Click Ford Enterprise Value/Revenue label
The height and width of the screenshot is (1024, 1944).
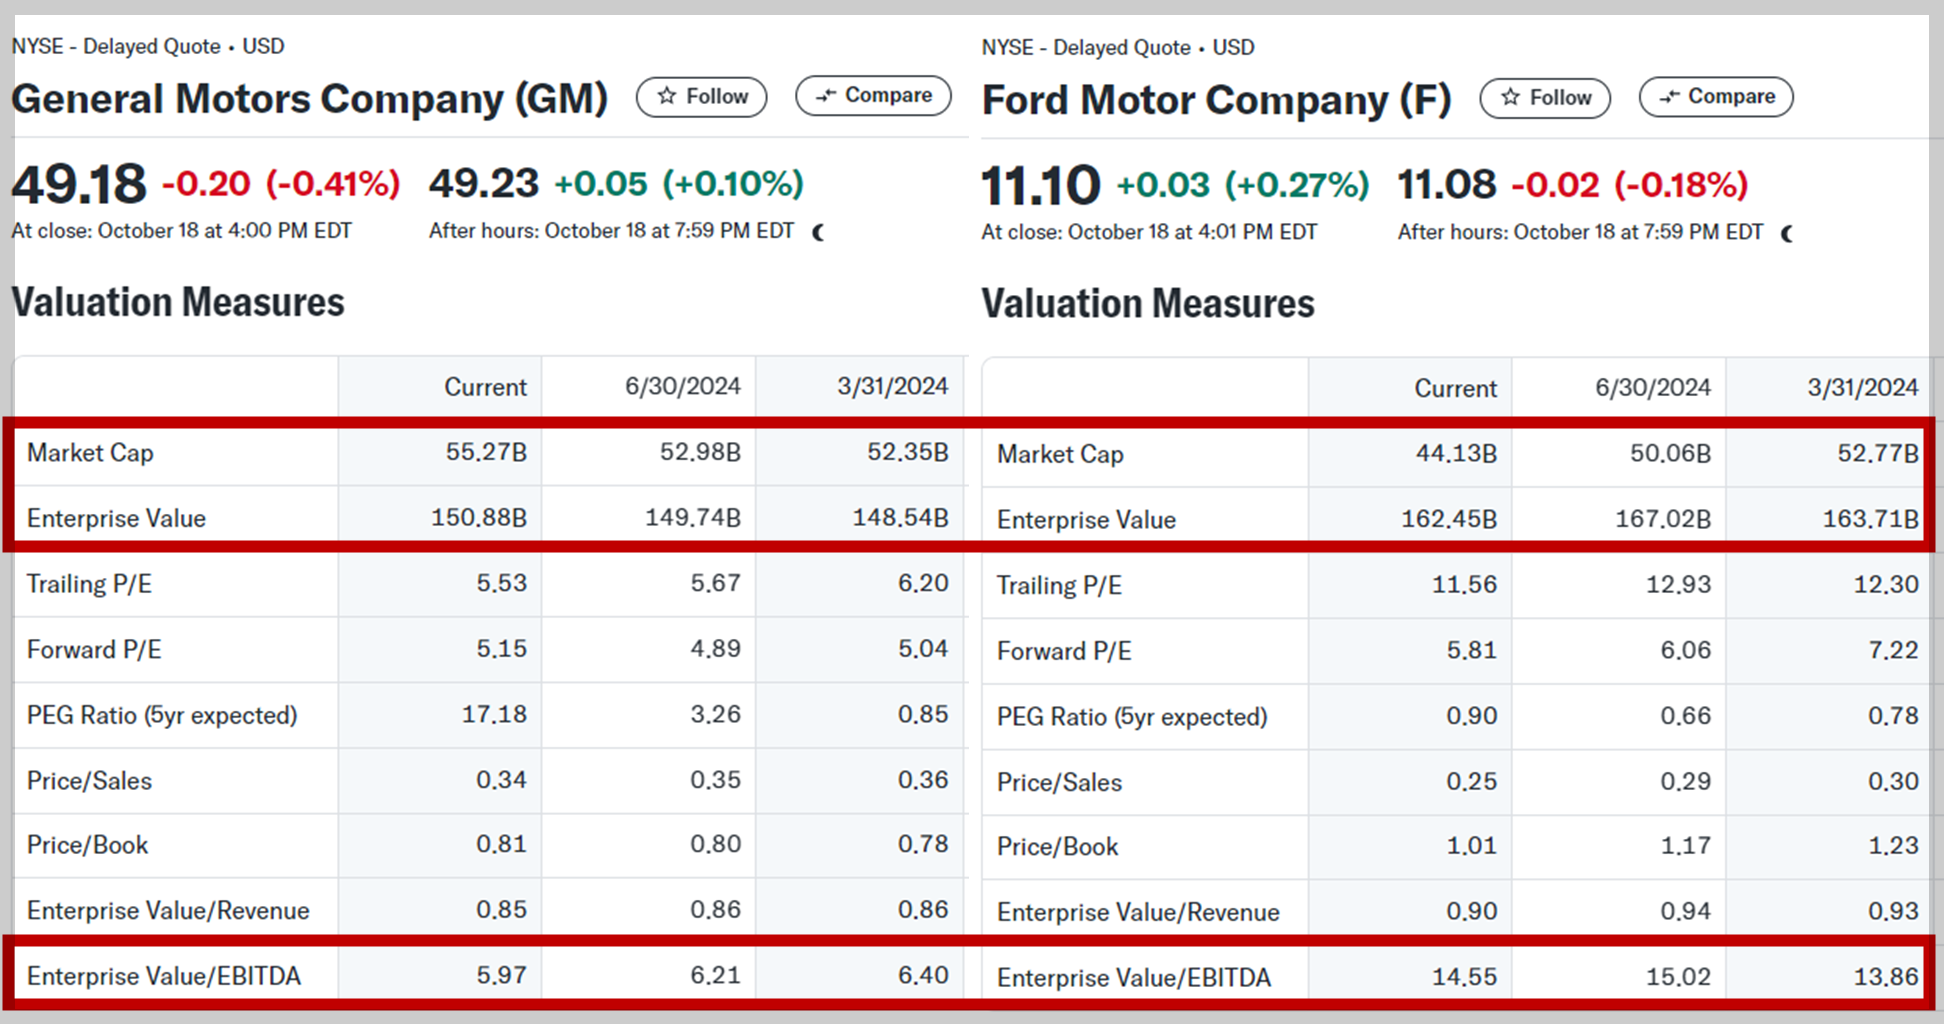point(1138,913)
